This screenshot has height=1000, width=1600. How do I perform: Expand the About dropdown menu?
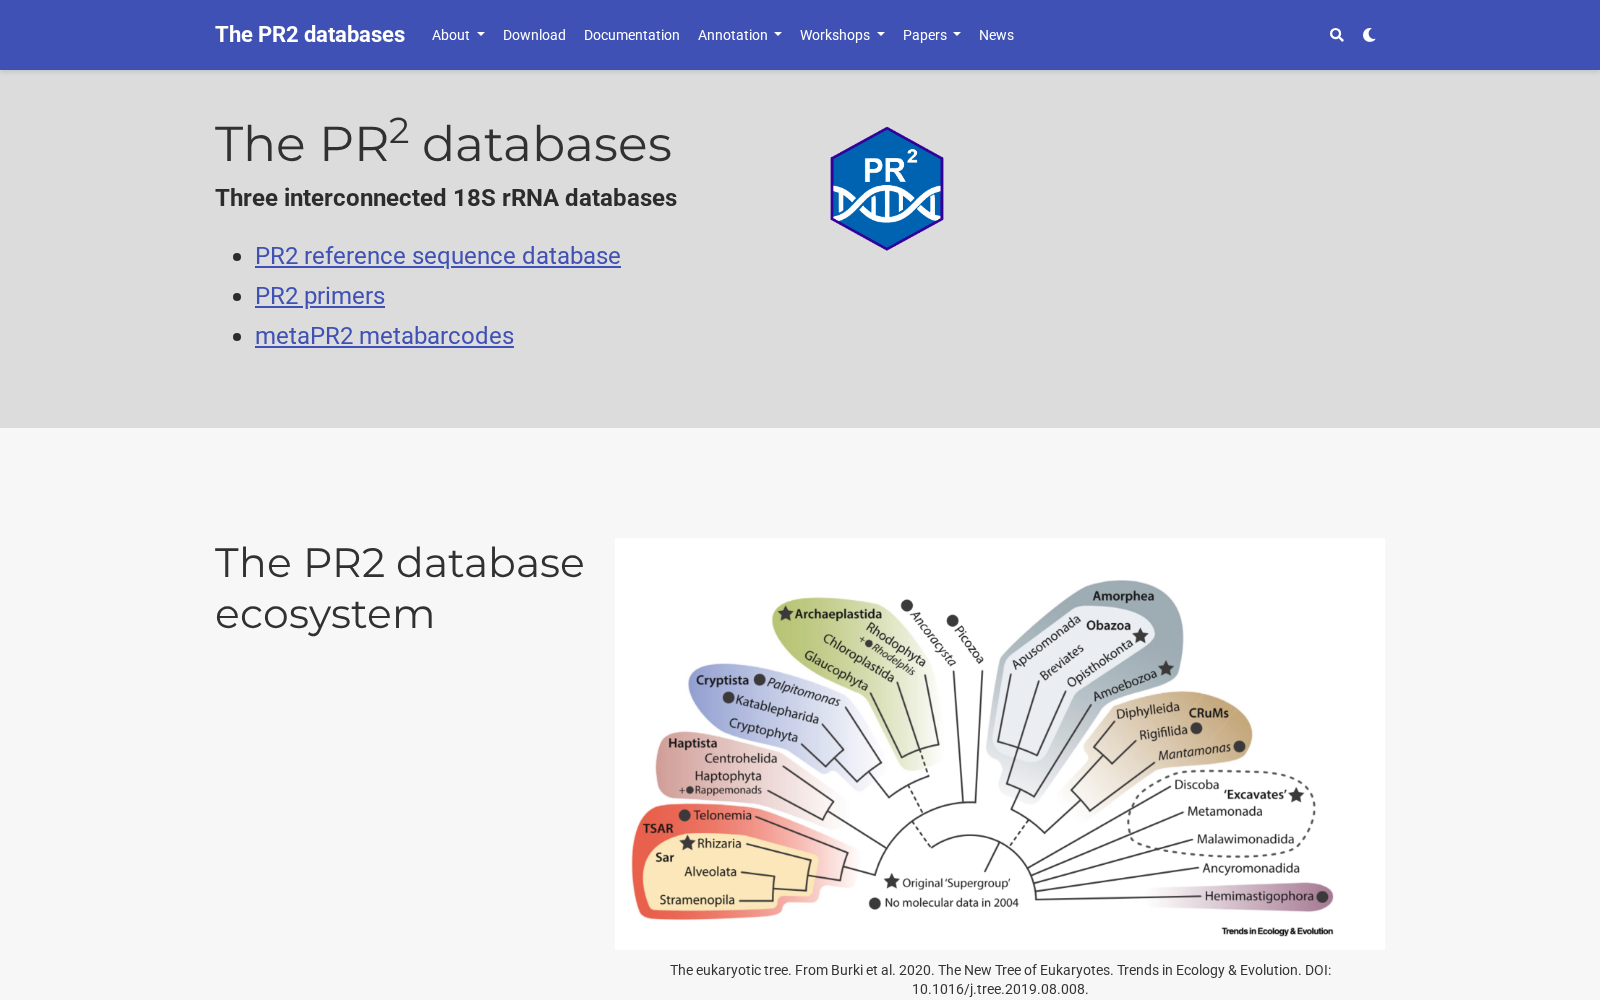pos(458,35)
